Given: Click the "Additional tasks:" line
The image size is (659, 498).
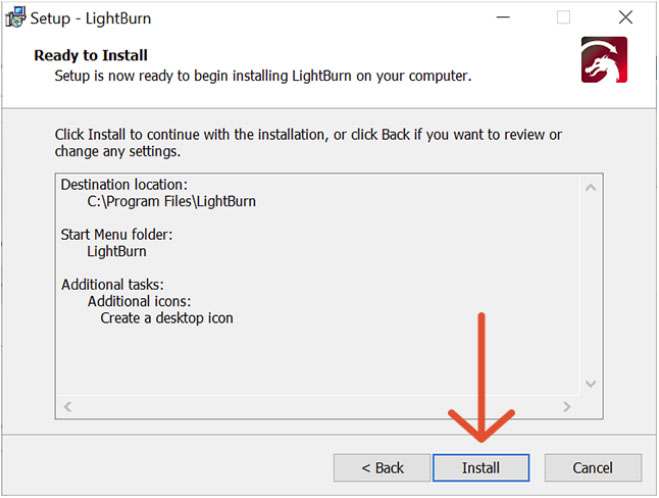Looking at the screenshot, I should click(112, 285).
